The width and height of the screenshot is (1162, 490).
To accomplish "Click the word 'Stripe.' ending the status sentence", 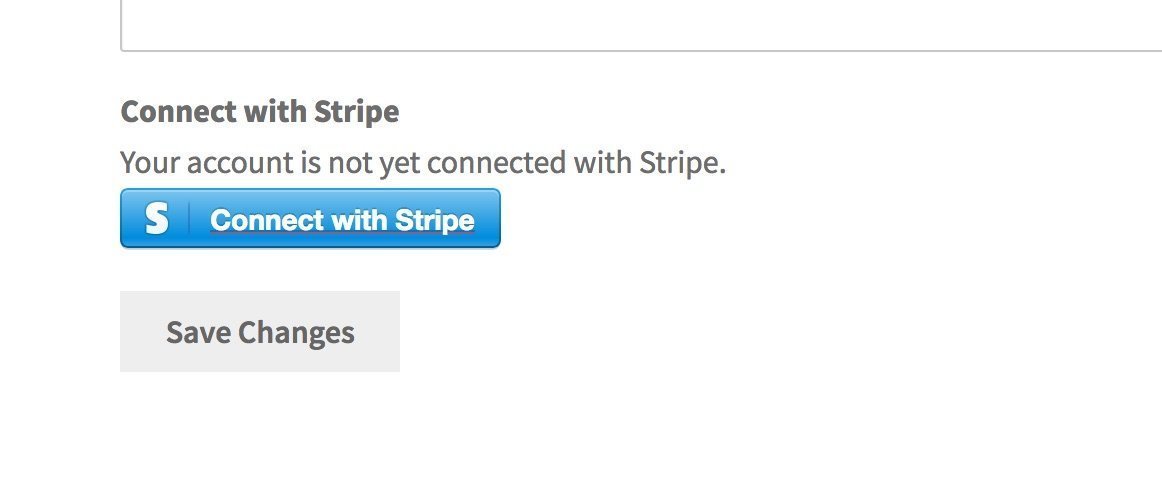I will (682, 163).
